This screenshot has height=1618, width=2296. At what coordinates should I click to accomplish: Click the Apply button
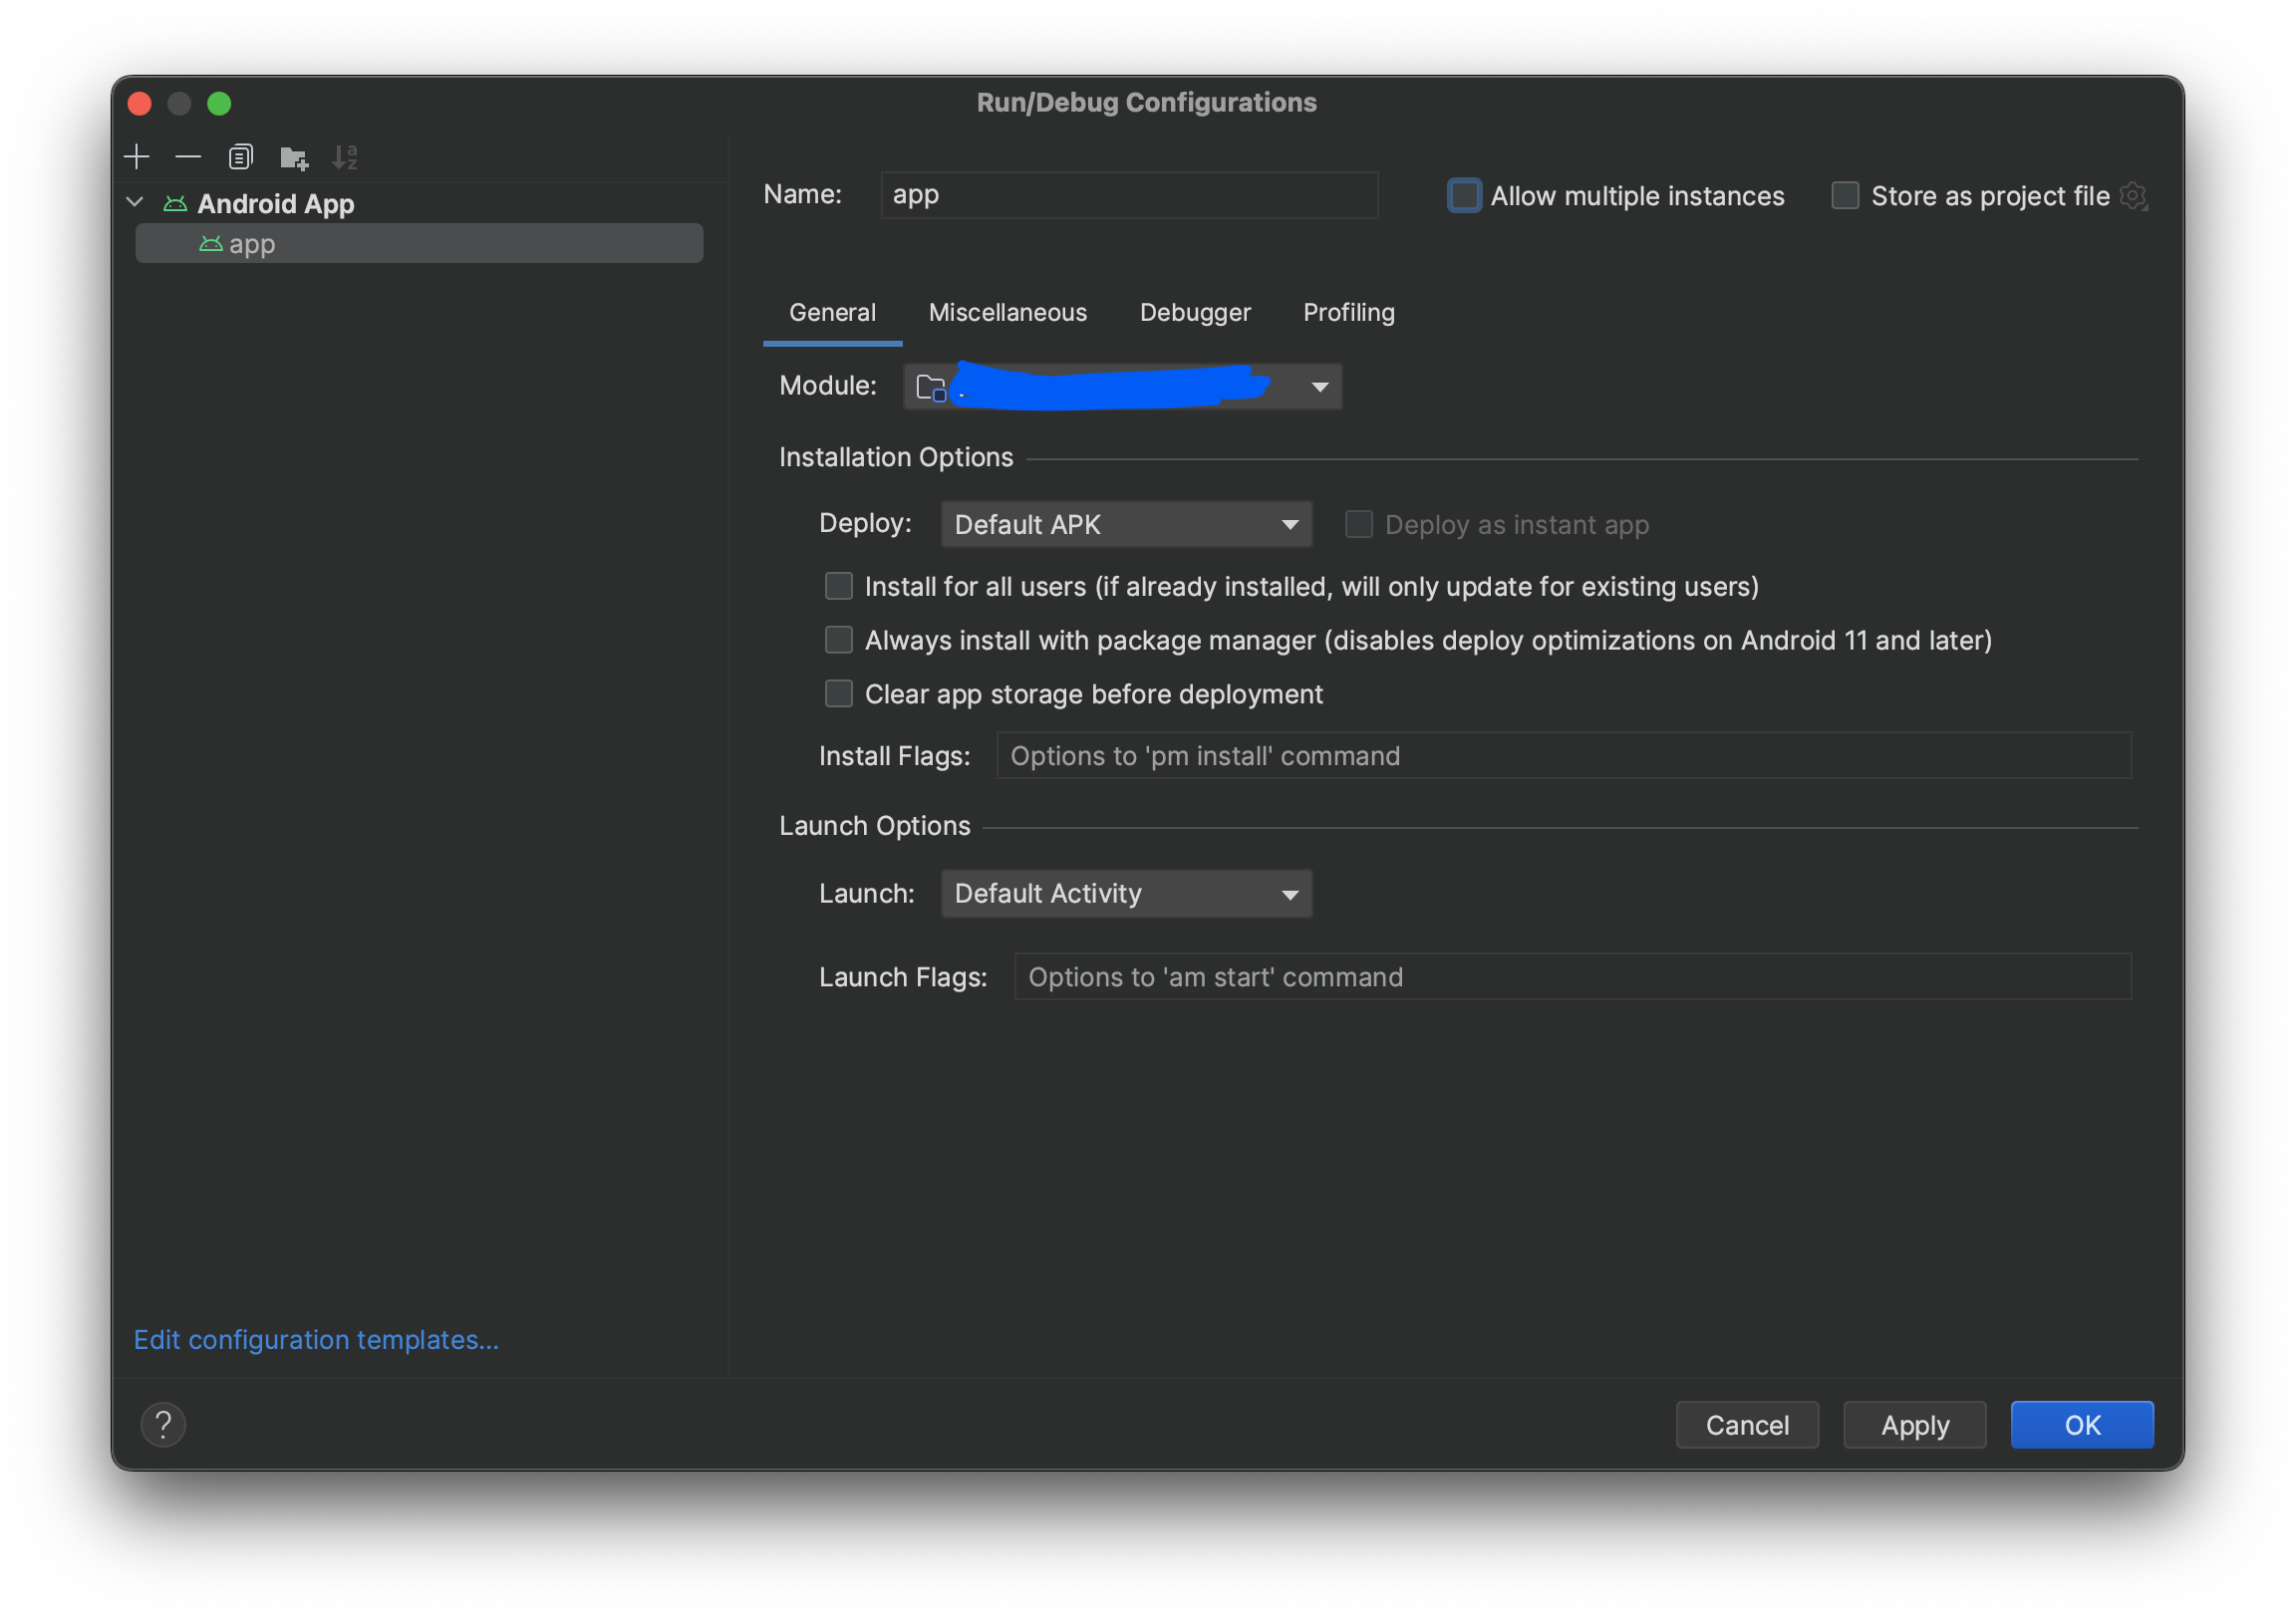pyautogui.click(x=1913, y=1424)
